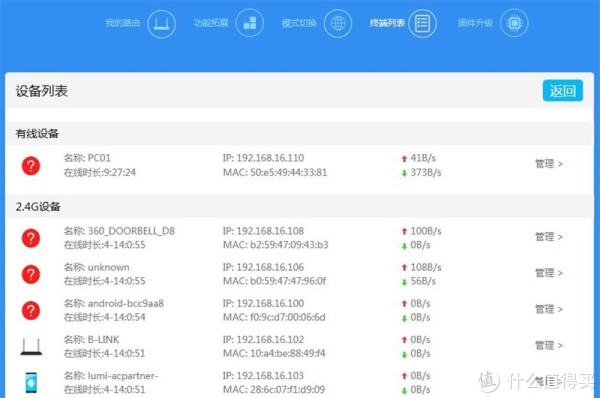Image resolution: width=600 pixels, height=398 pixels.
Task: Select MAC: b0:59:47:47:96:0f
Action: (275, 281)
